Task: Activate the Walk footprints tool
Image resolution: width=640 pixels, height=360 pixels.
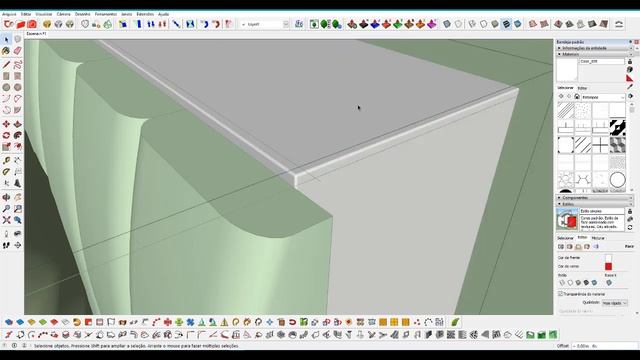Action: pyautogui.click(x=6, y=245)
